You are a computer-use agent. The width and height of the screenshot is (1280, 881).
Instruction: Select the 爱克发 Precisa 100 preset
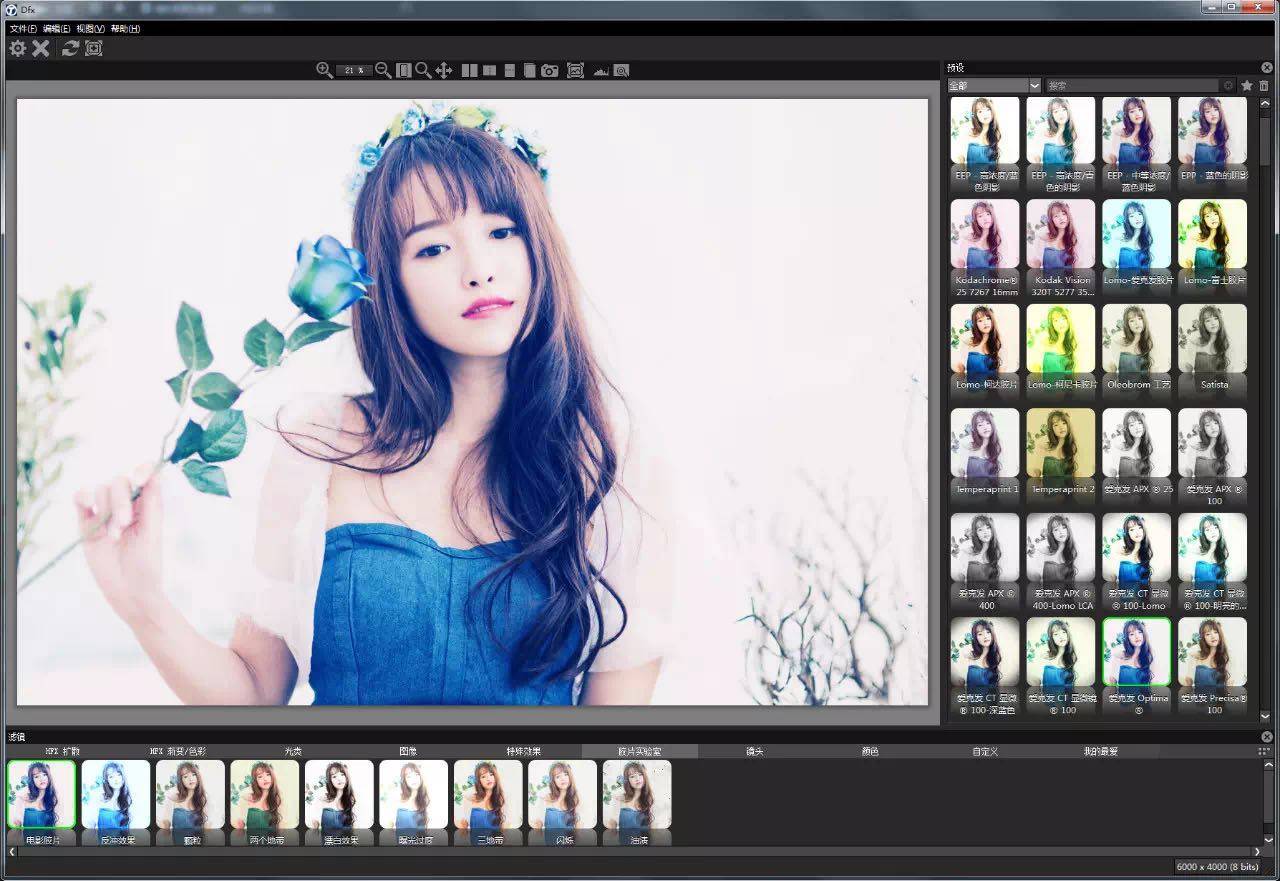point(1213,666)
